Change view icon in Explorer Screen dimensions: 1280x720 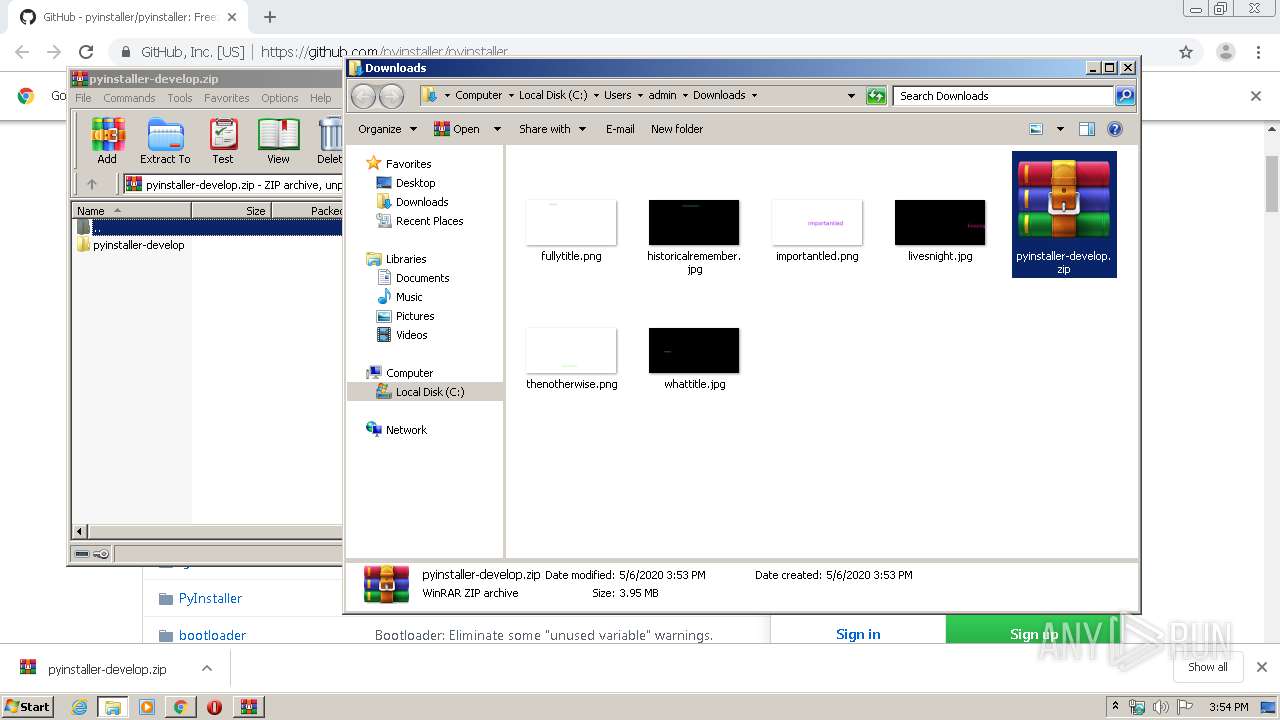coord(1036,129)
